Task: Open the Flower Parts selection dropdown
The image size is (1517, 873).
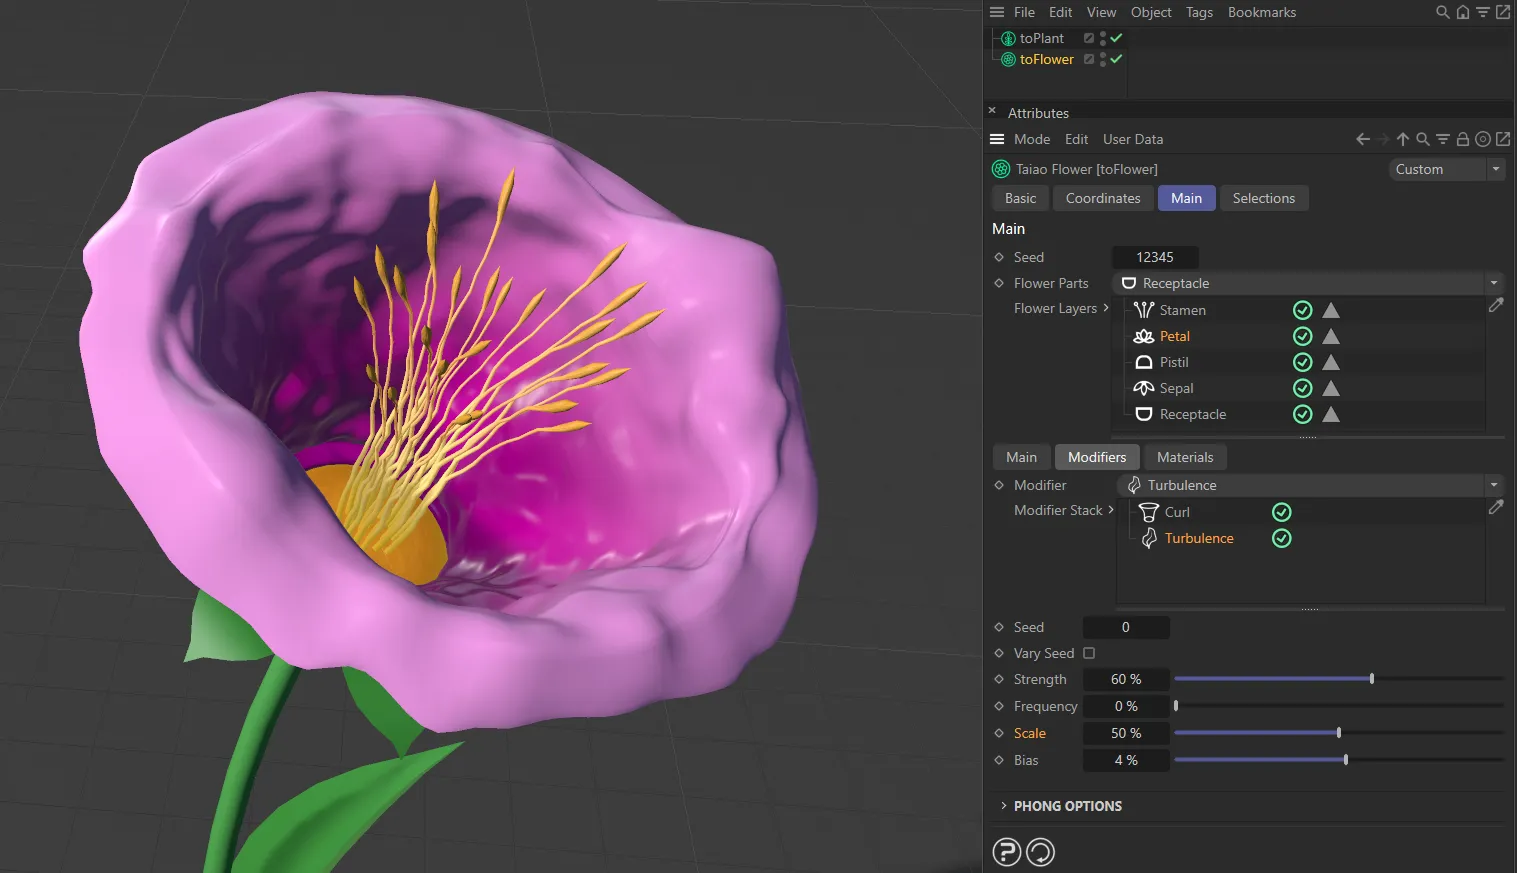Action: click(x=1494, y=283)
